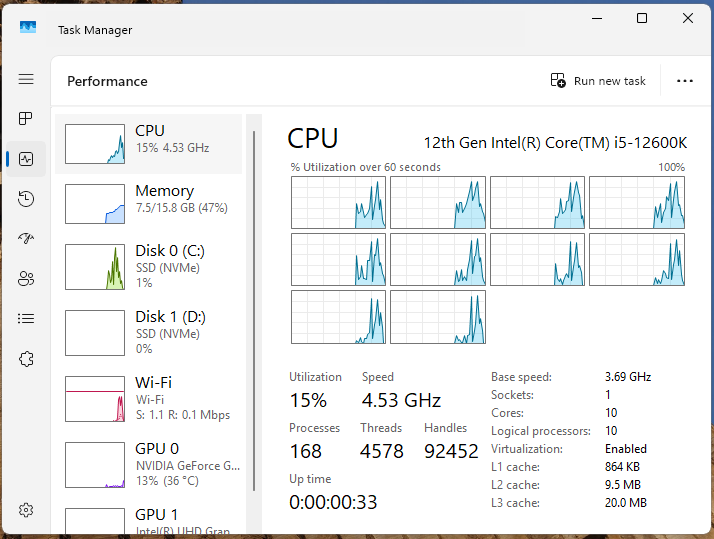
Task: Click the 4578 threads value
Action: pos(382,452)
